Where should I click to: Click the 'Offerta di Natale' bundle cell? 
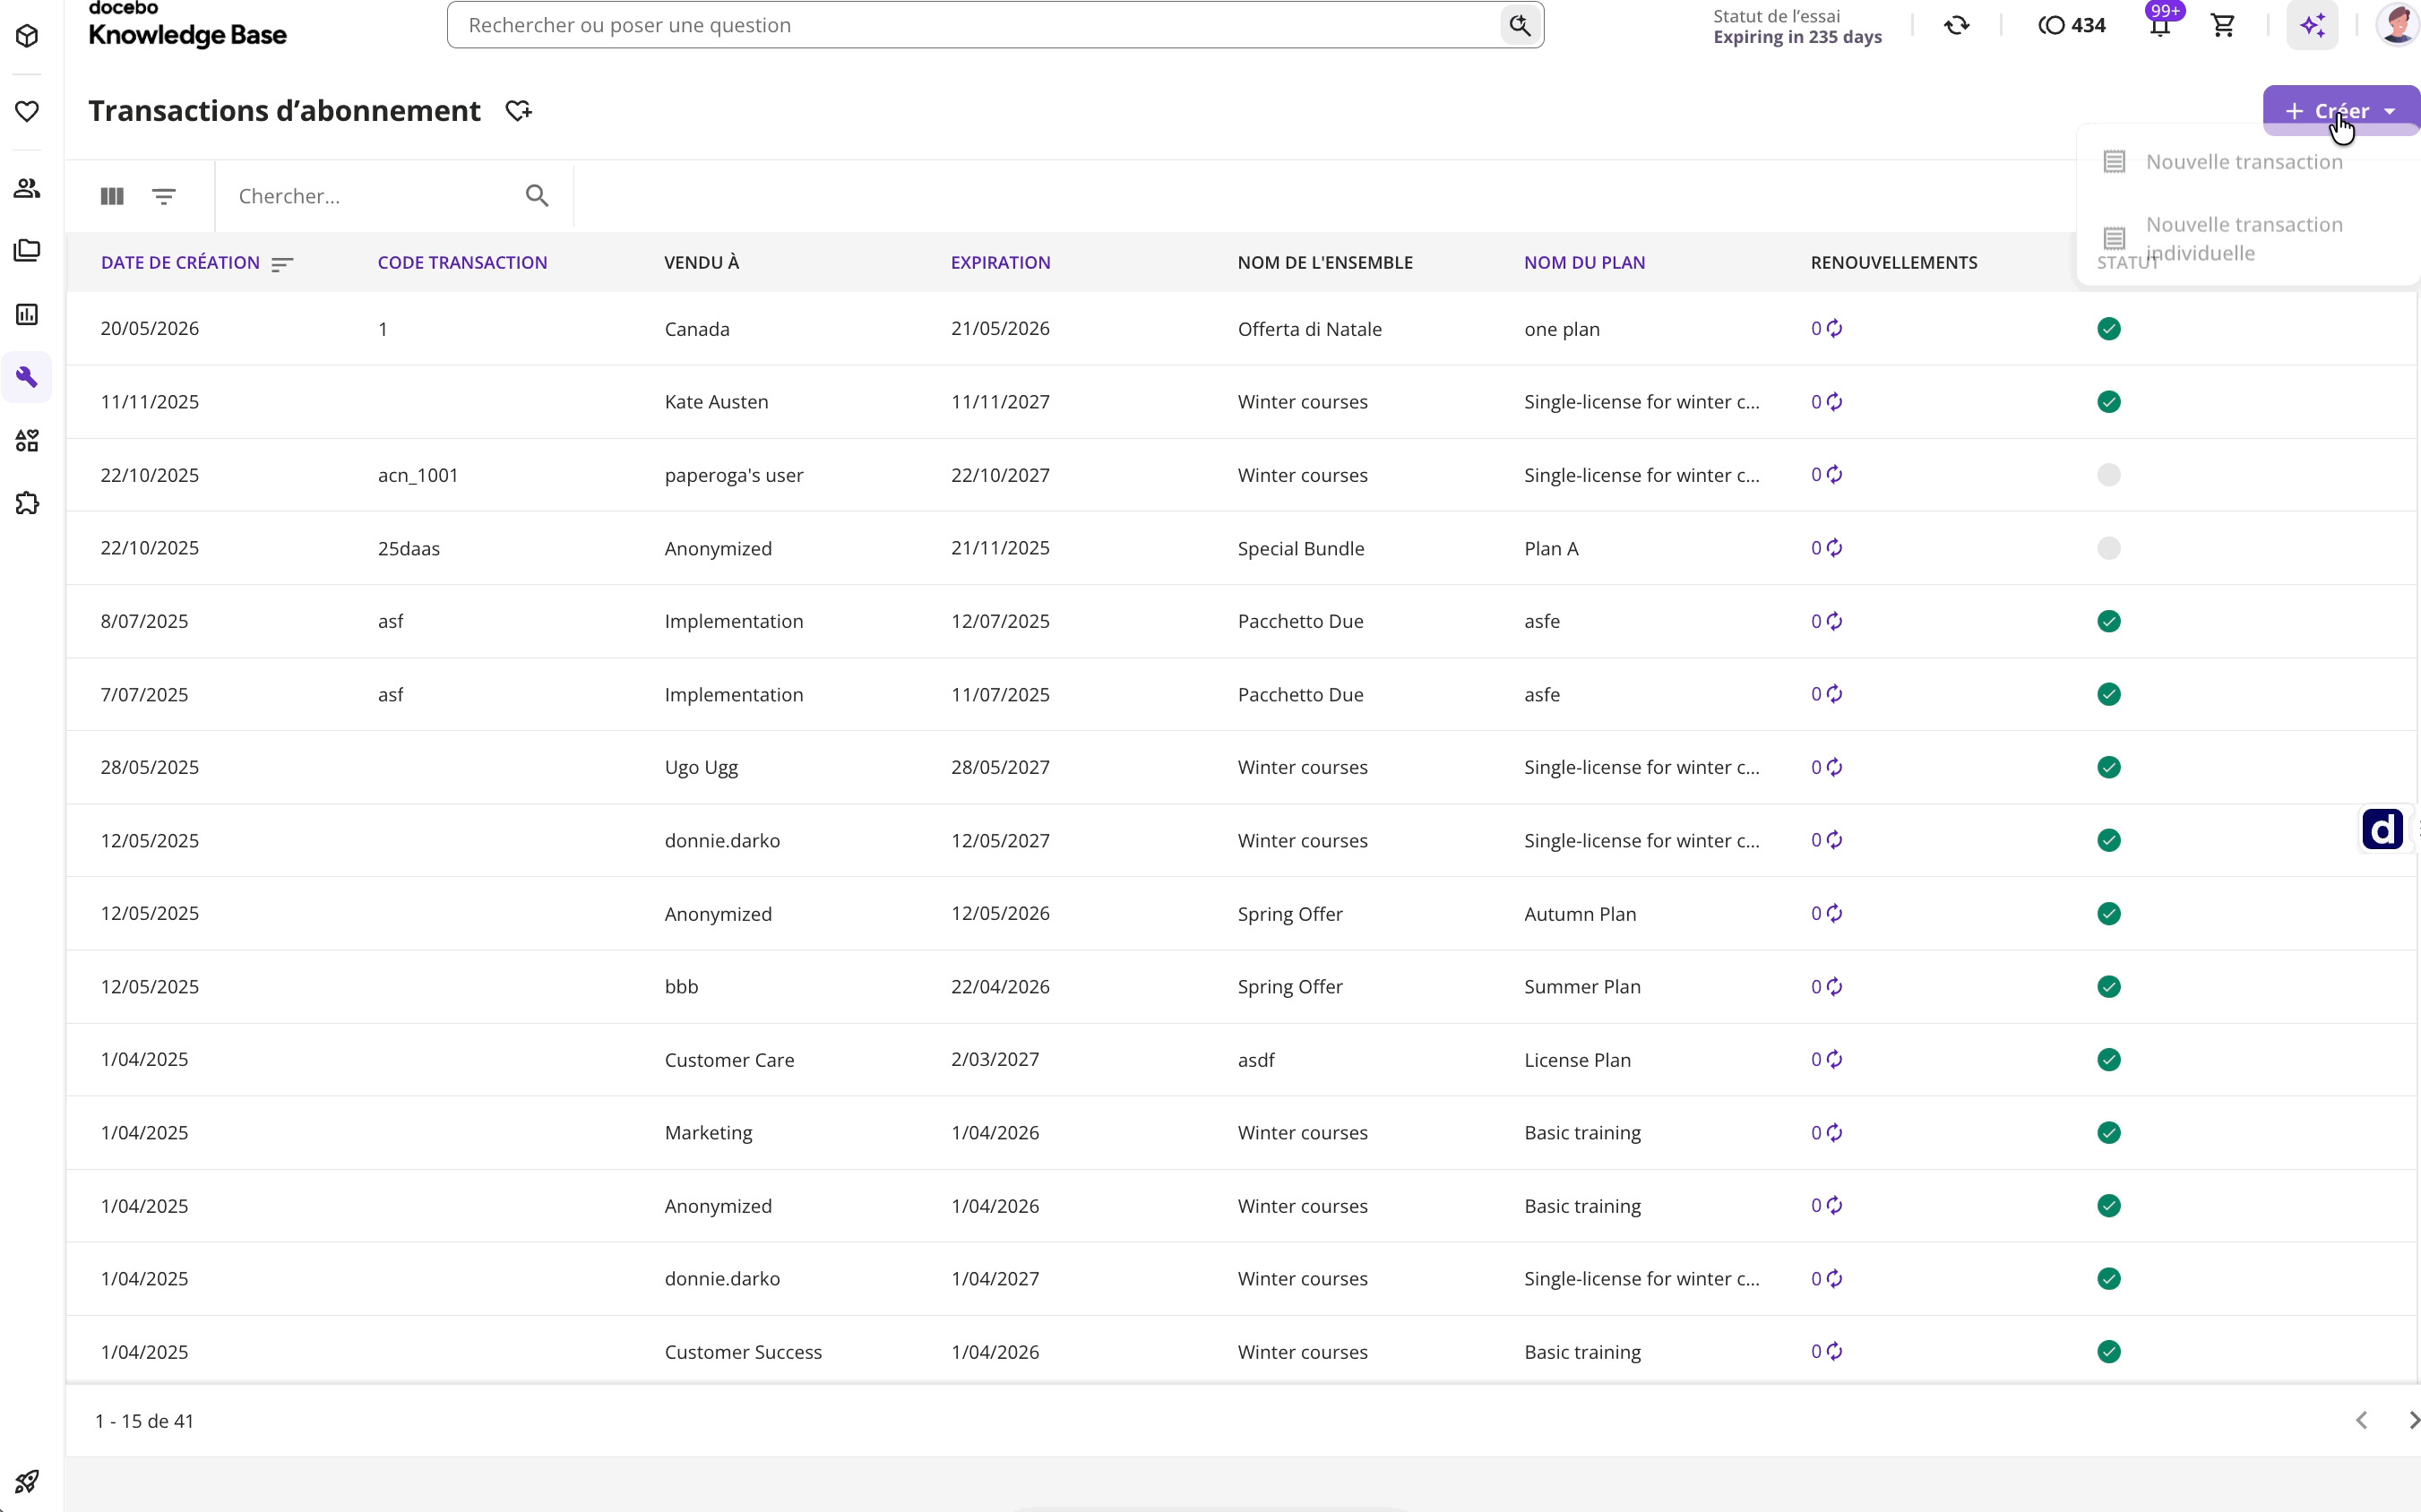(1309, 329)
